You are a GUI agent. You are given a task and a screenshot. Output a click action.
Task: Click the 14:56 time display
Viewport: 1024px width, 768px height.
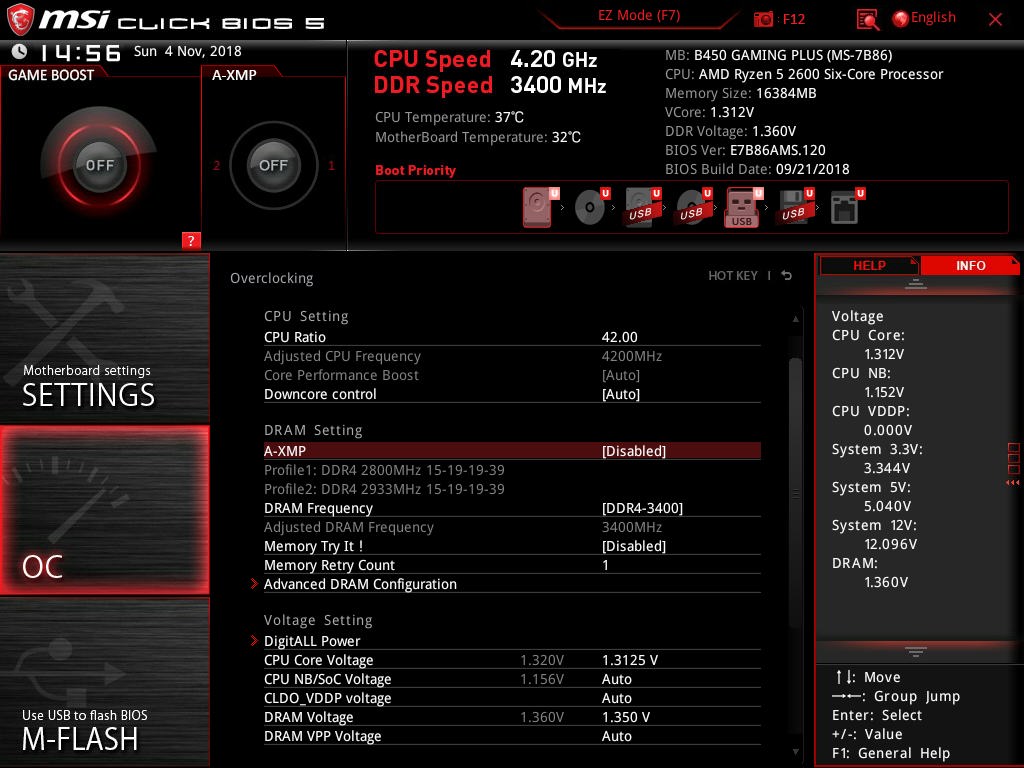(80, 52)
